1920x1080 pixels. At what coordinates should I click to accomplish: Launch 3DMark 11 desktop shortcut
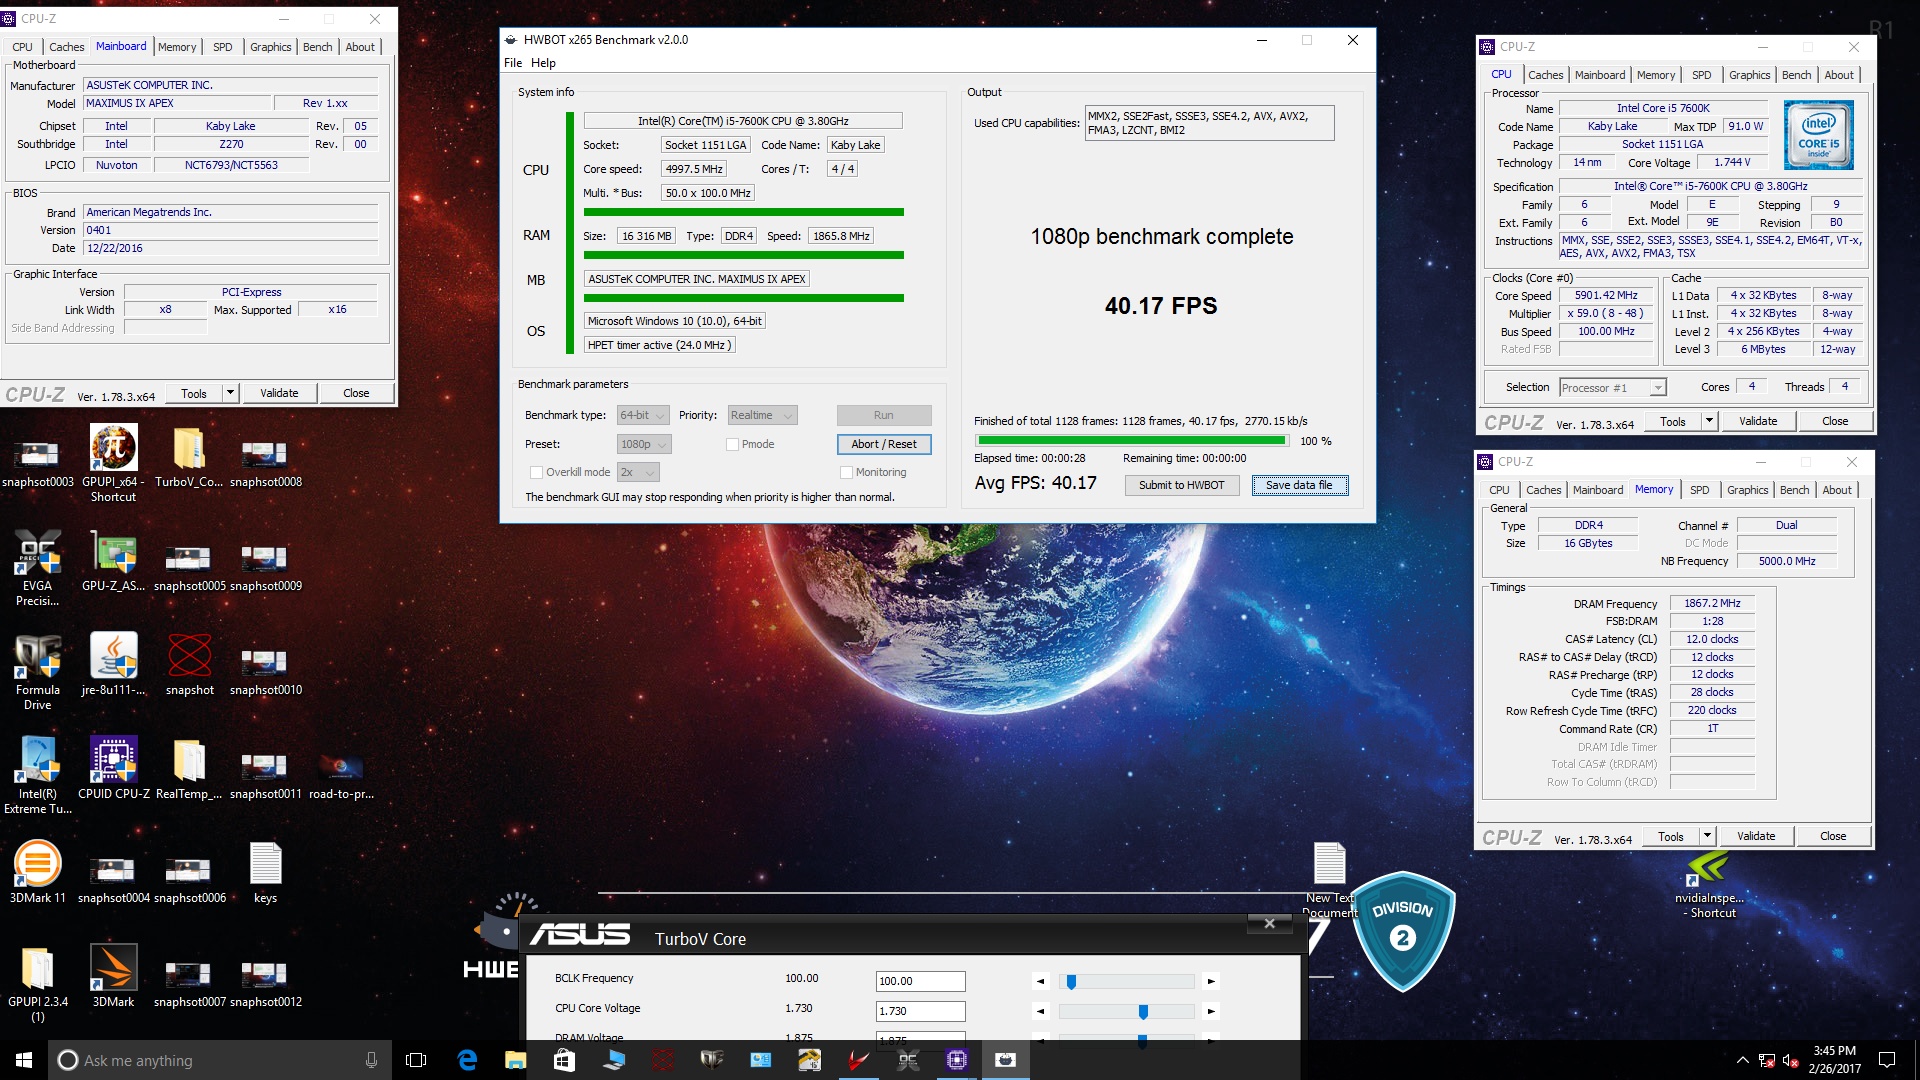(x=38, y=872)
